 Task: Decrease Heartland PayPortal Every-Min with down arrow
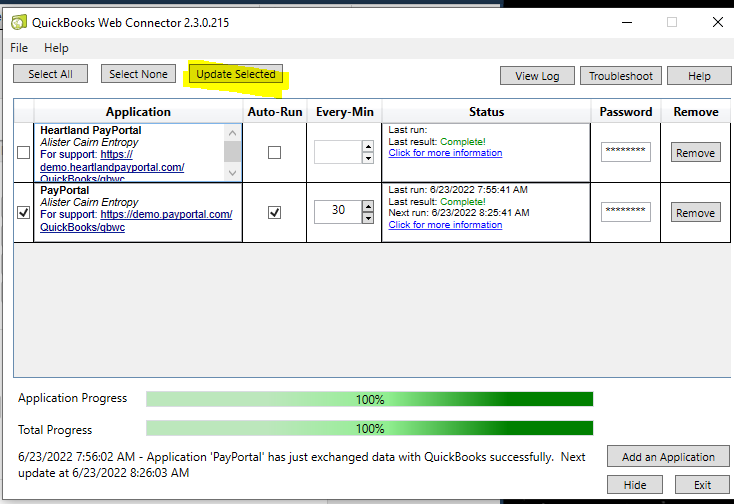[368, 158]
